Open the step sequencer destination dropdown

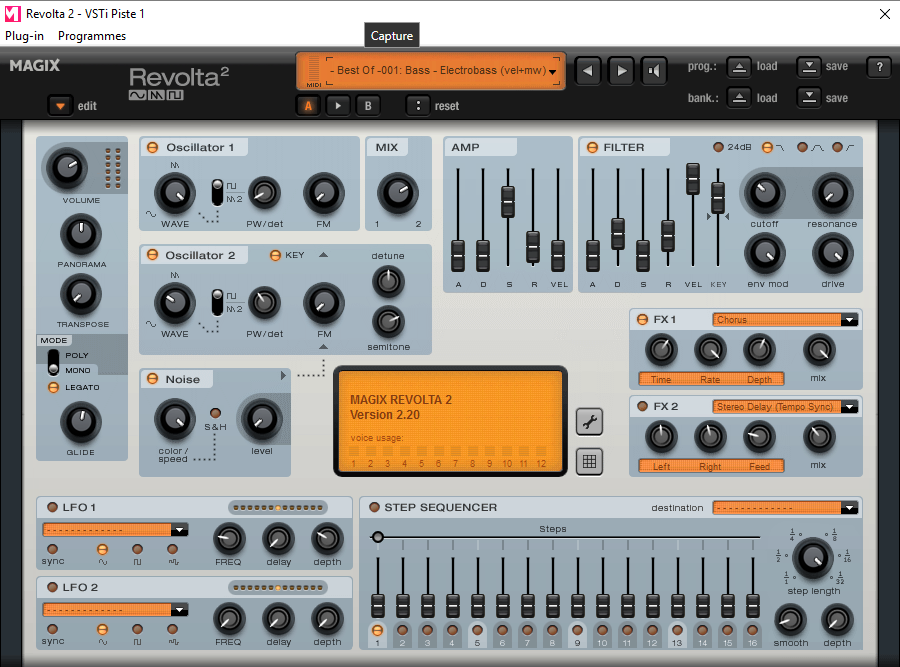click(849, 507)
